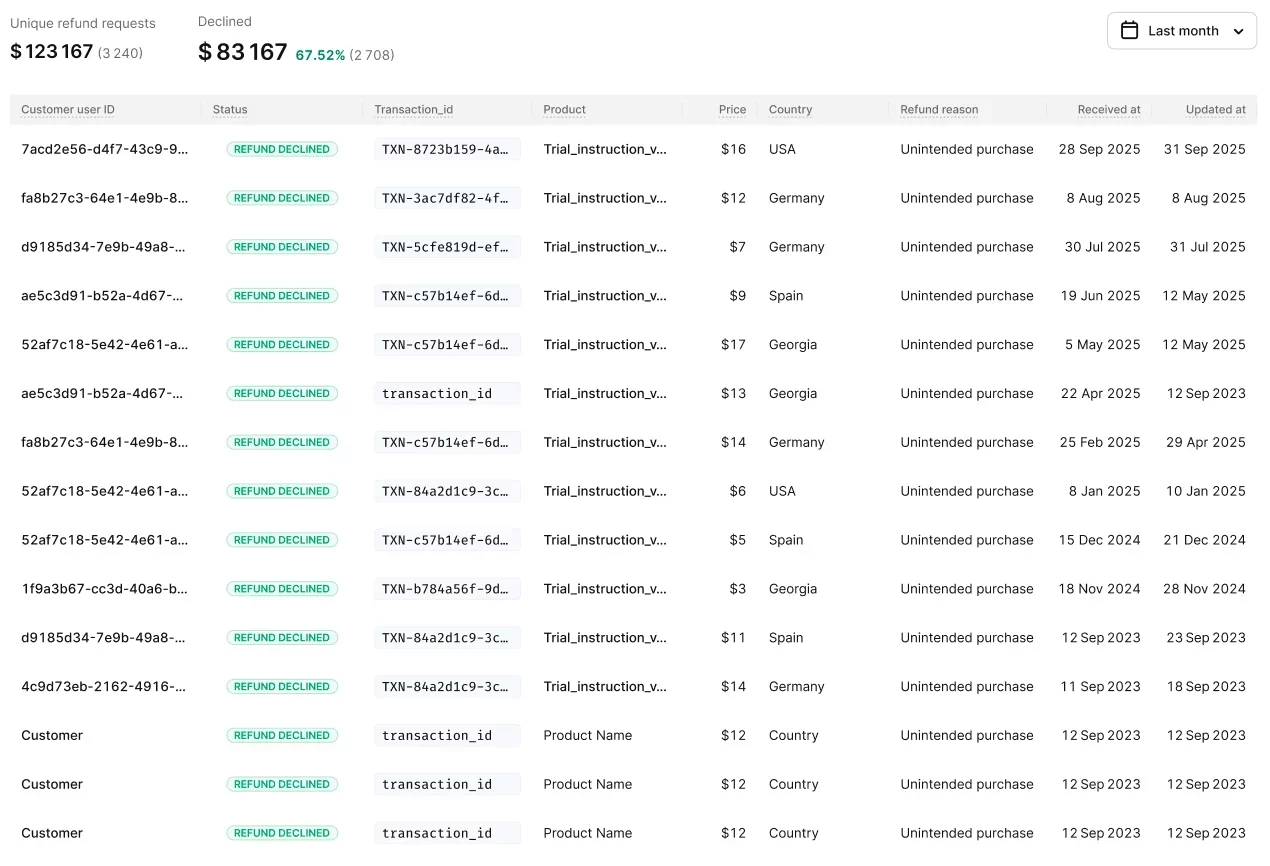Click the $13 price cell
The height and width of the screenshot is (866, 1270).
733,394
